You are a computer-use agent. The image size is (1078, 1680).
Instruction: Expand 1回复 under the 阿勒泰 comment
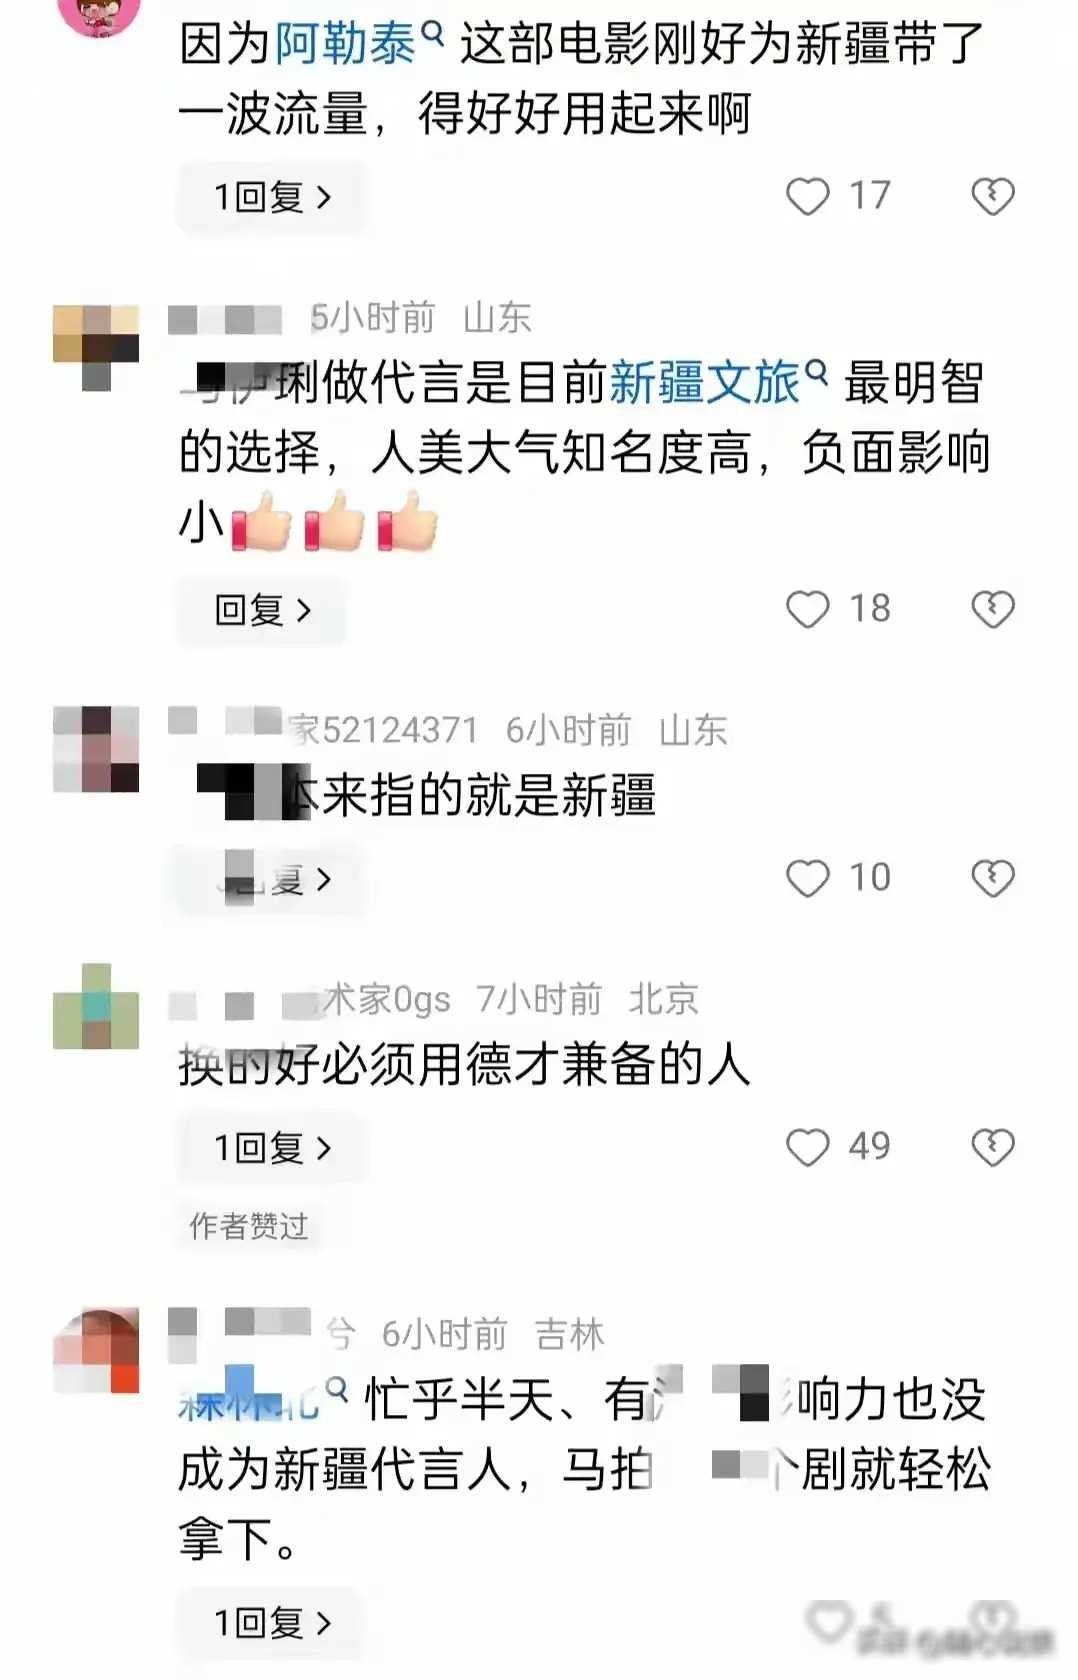click(272, 197)
